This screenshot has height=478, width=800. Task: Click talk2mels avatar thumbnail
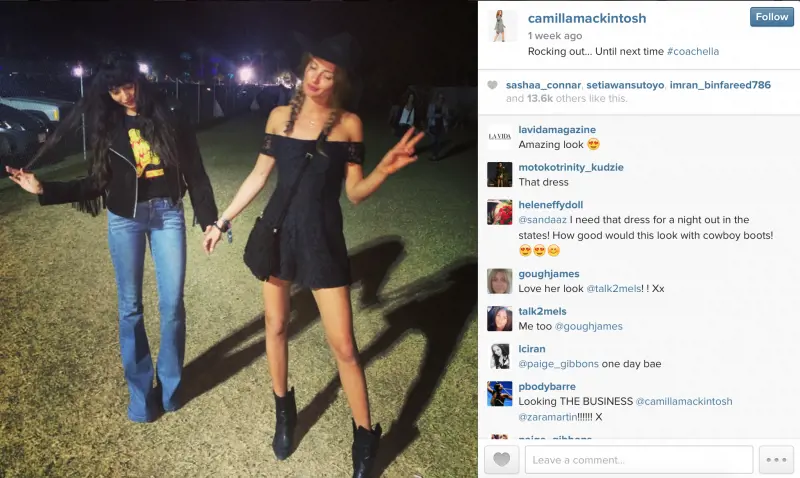499,319
